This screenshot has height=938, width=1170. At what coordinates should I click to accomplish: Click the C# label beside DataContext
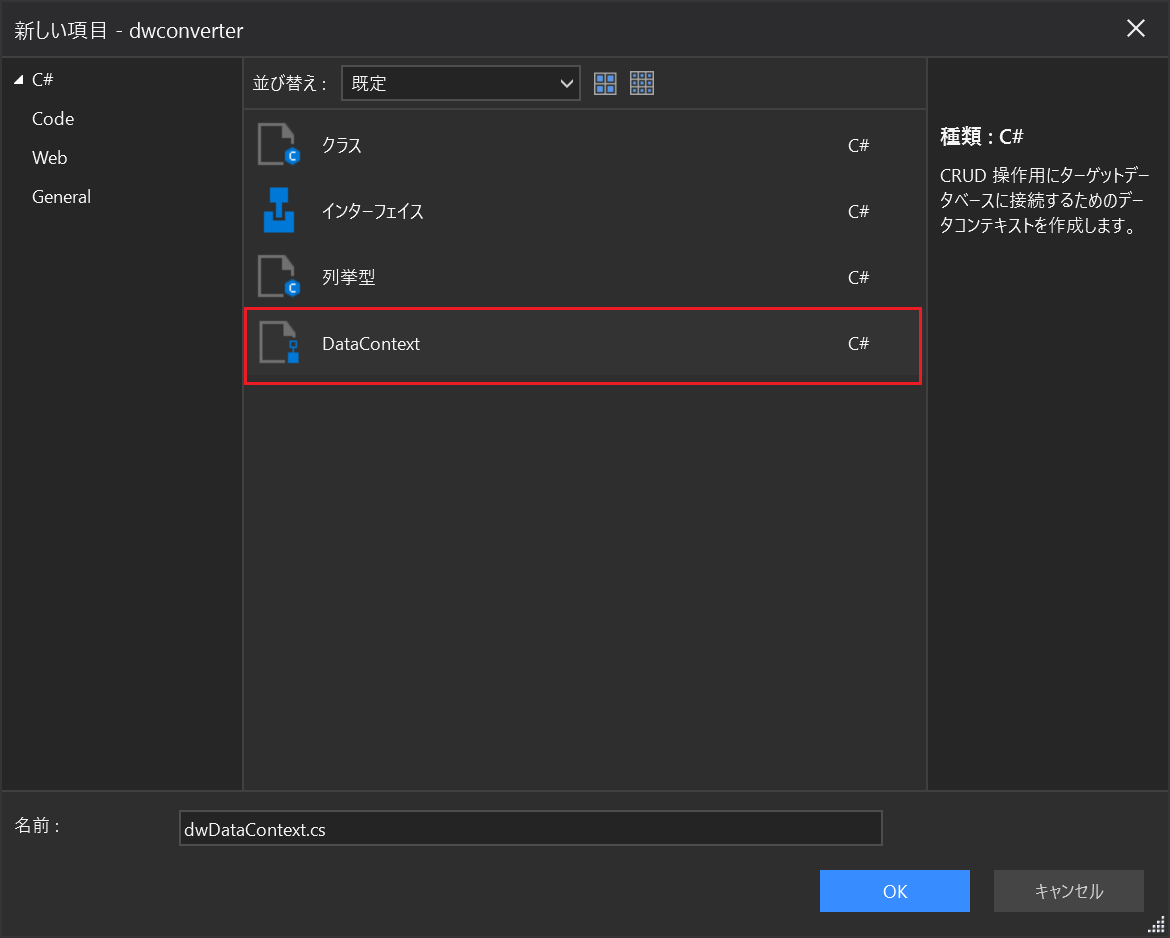[x=858, y=343]
